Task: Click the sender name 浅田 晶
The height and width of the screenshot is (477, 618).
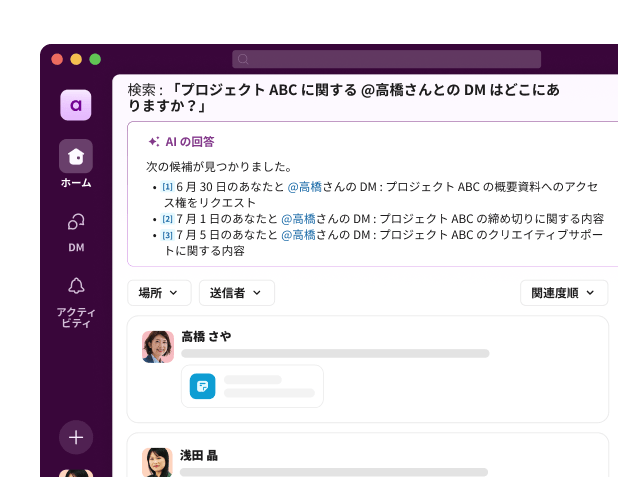Action: pos(199,455)
